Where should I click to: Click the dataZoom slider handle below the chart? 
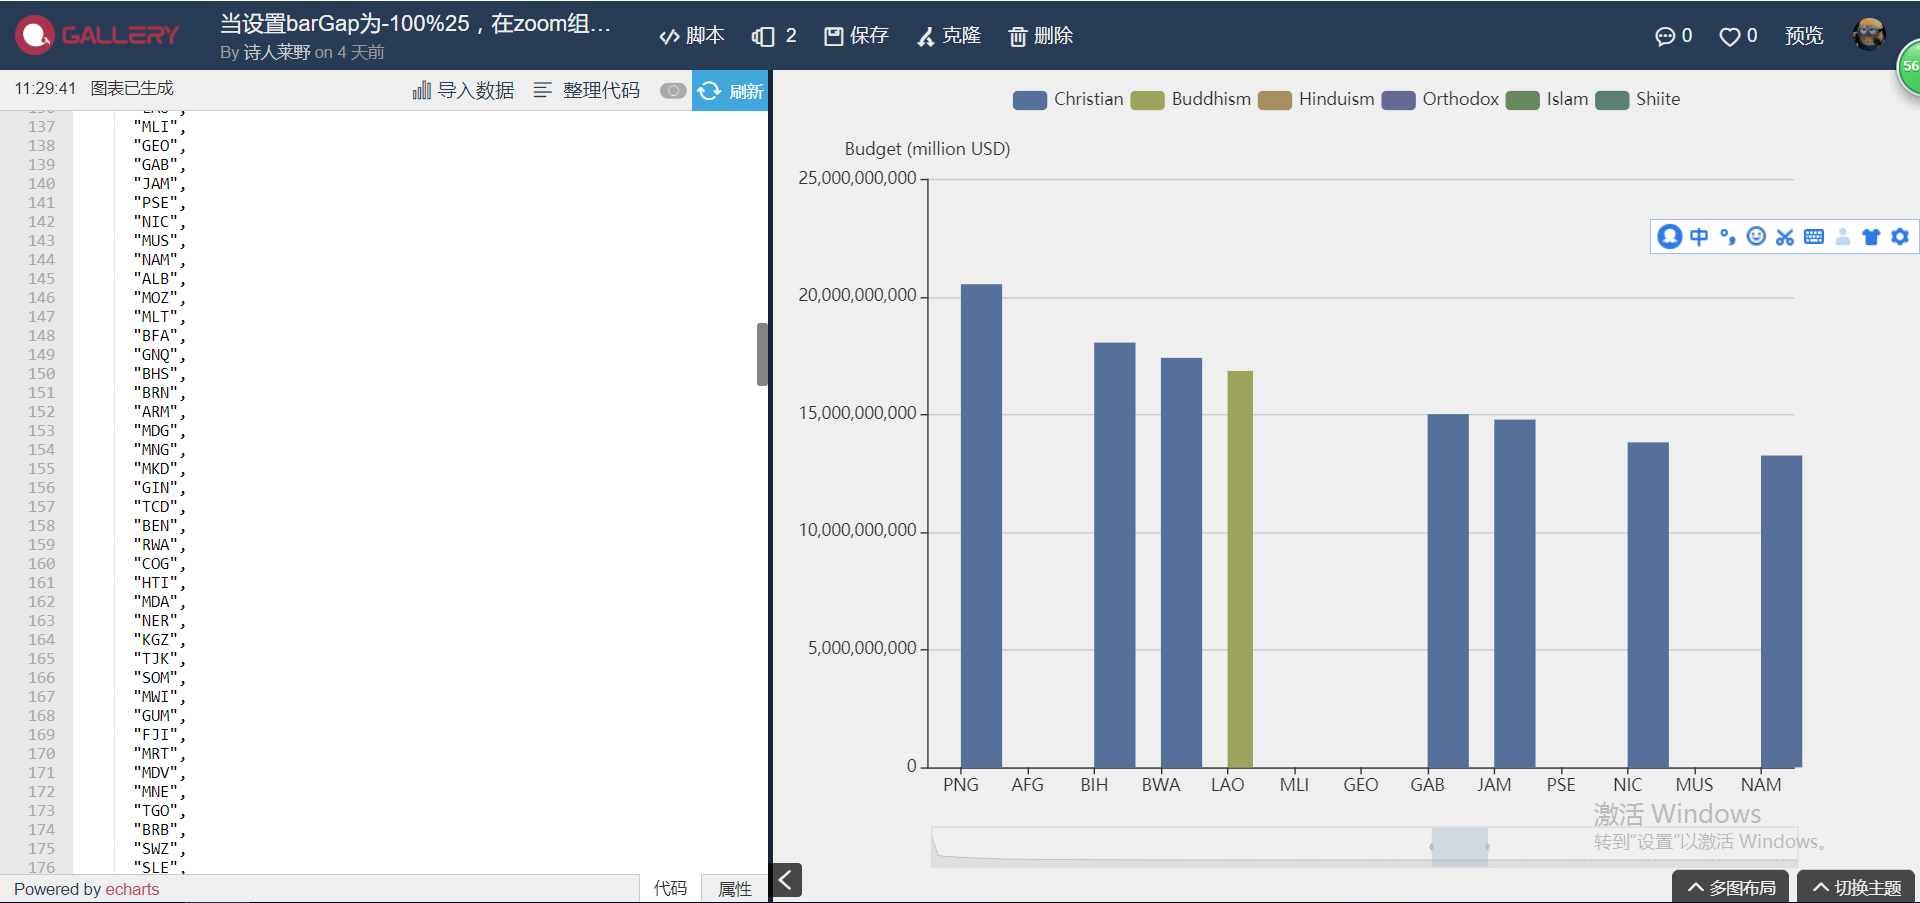(x=1460, y=845)
